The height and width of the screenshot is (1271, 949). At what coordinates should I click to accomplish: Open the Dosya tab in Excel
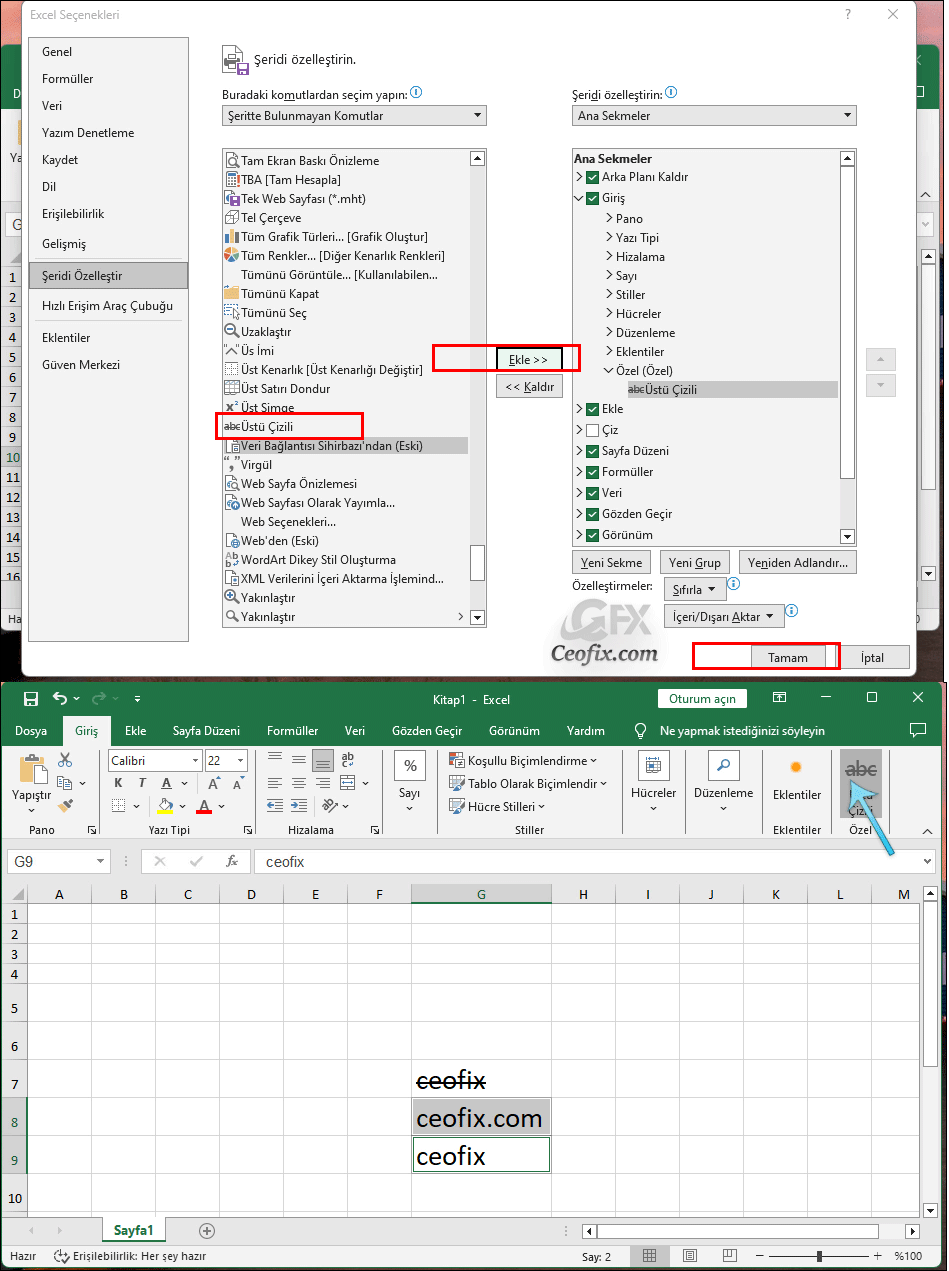[x=31, y=731]
